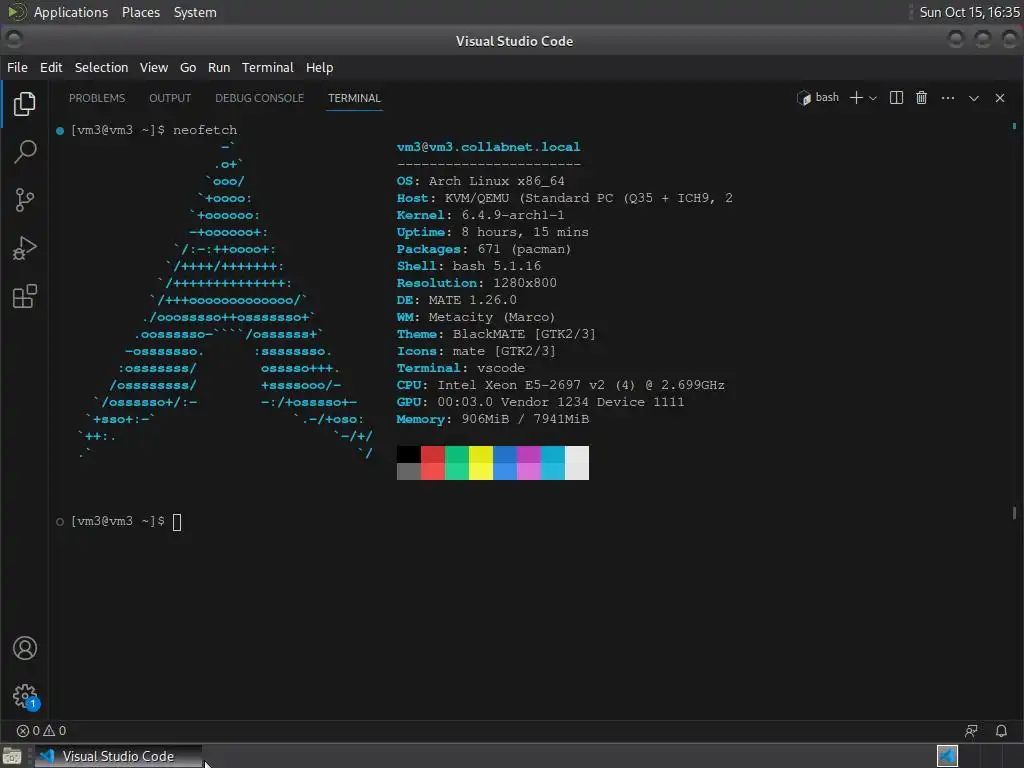Screen dimensions: 1024x768
Task: Click the 'neofetch' command text
Action: (204, 130)
